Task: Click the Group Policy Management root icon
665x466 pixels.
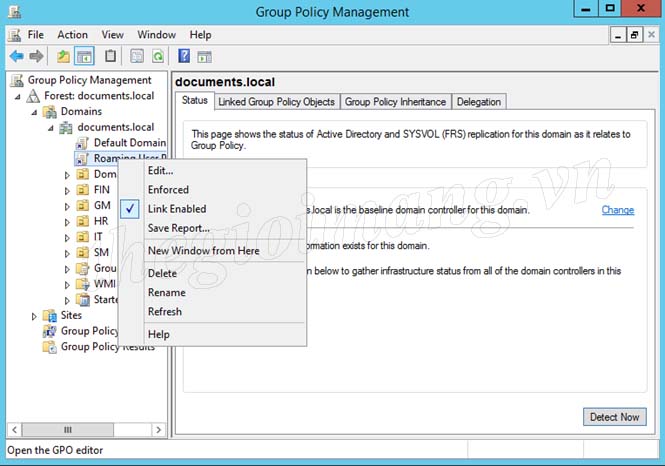Action: click(x=17, y=80)
